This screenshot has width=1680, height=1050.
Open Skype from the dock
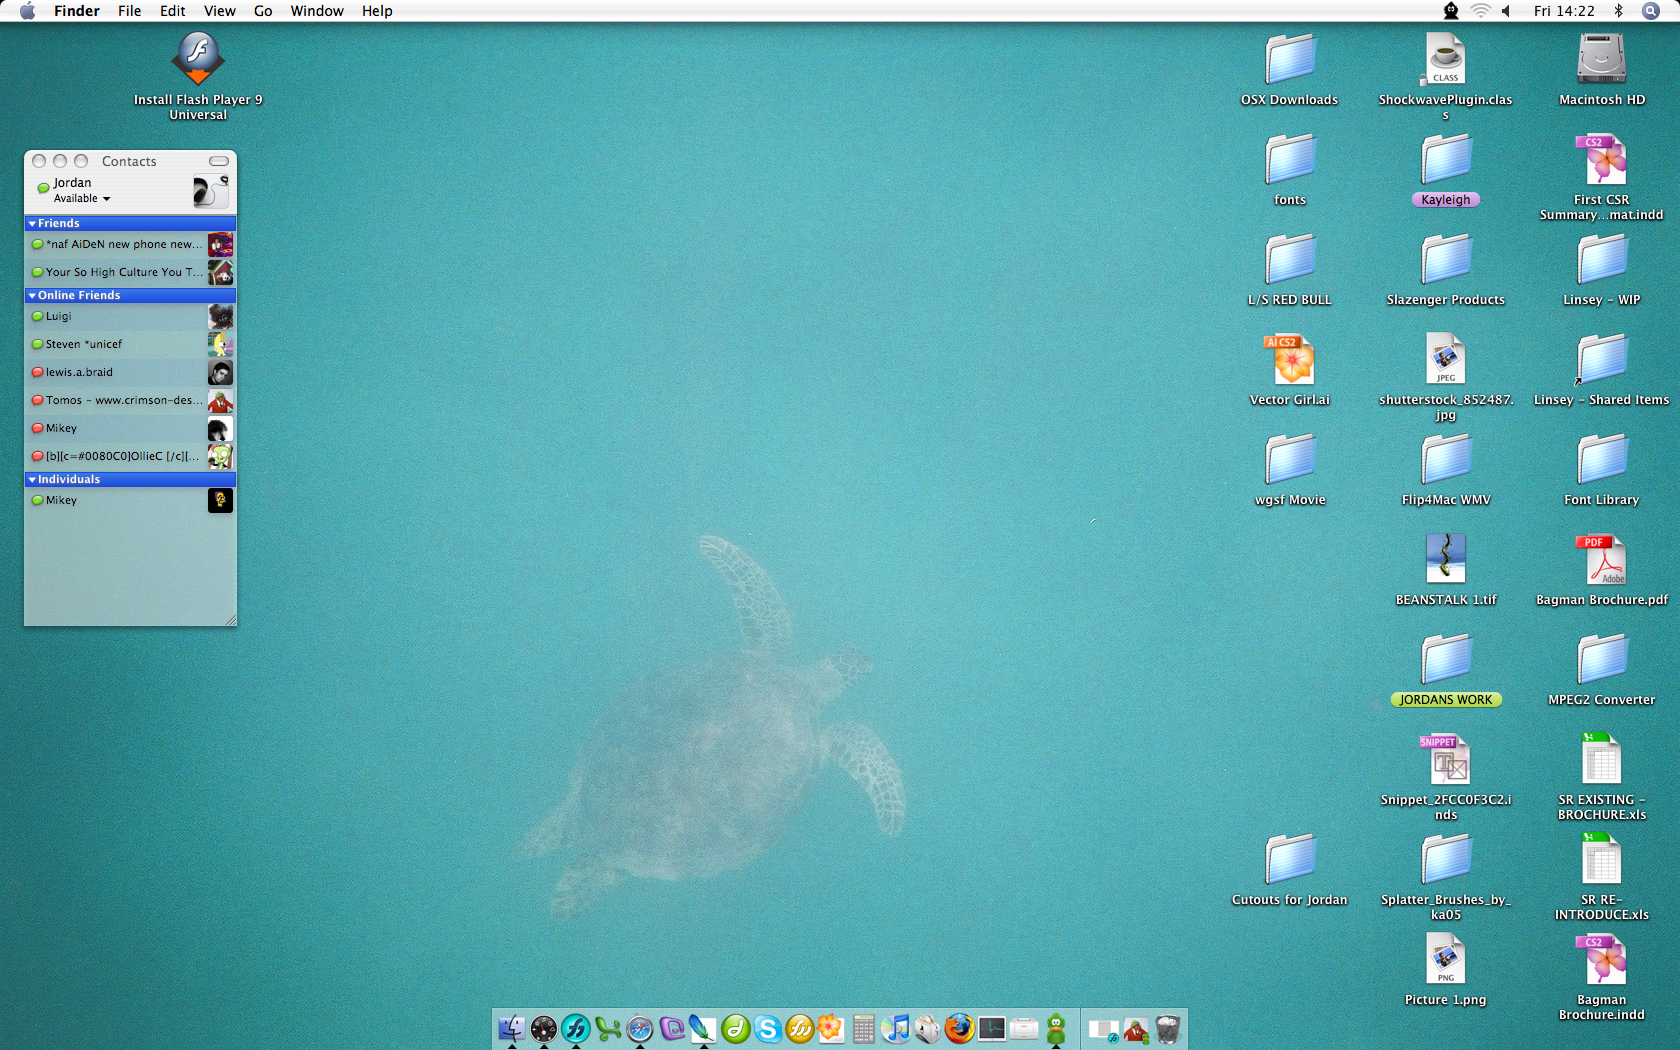[x=768, y=1028]
